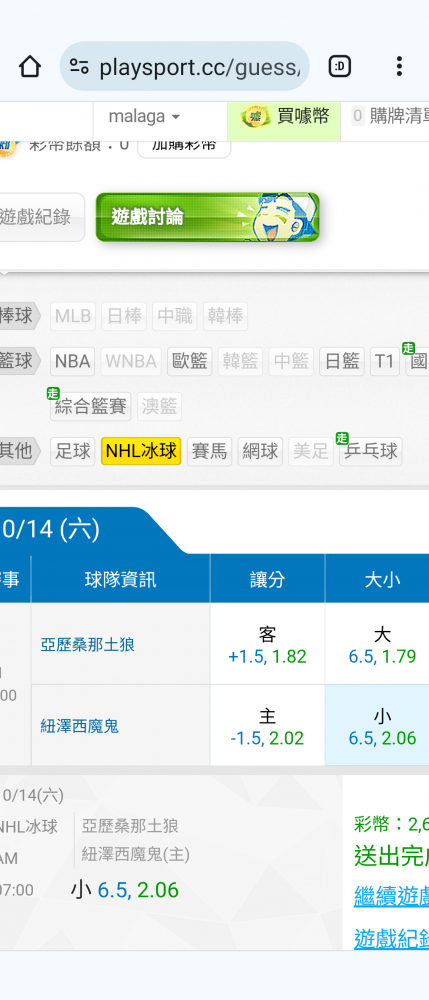Select the 足球 sport tag
The width and height of the screenshot is (429, 1000).
[73, 452]
